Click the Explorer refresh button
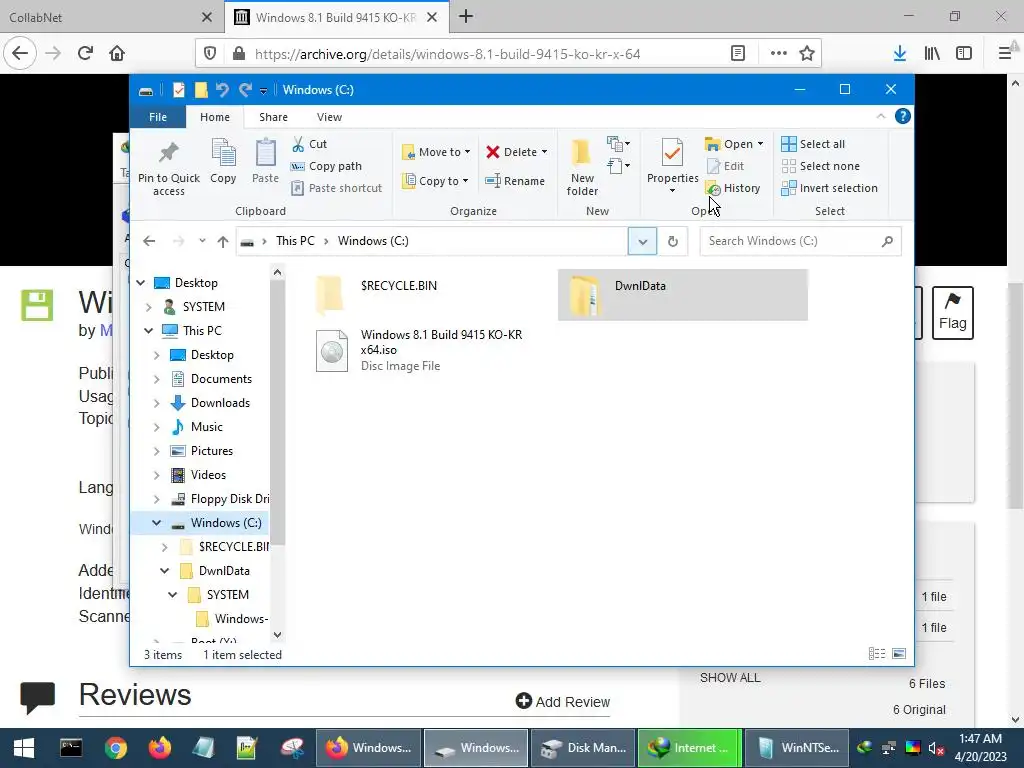 [x=673, y=242]
